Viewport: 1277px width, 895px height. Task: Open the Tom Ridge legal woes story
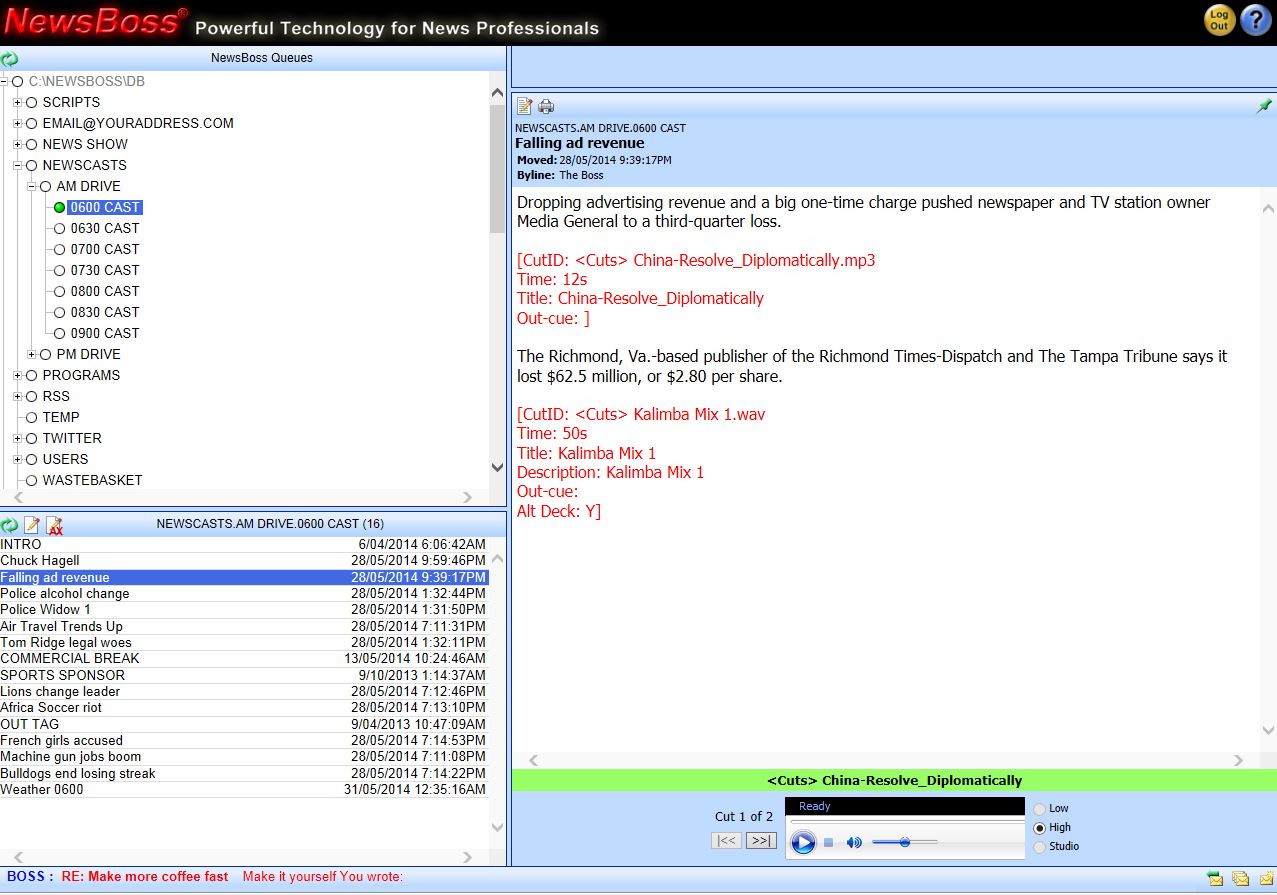pyautogui.click(x=244, y=642)
